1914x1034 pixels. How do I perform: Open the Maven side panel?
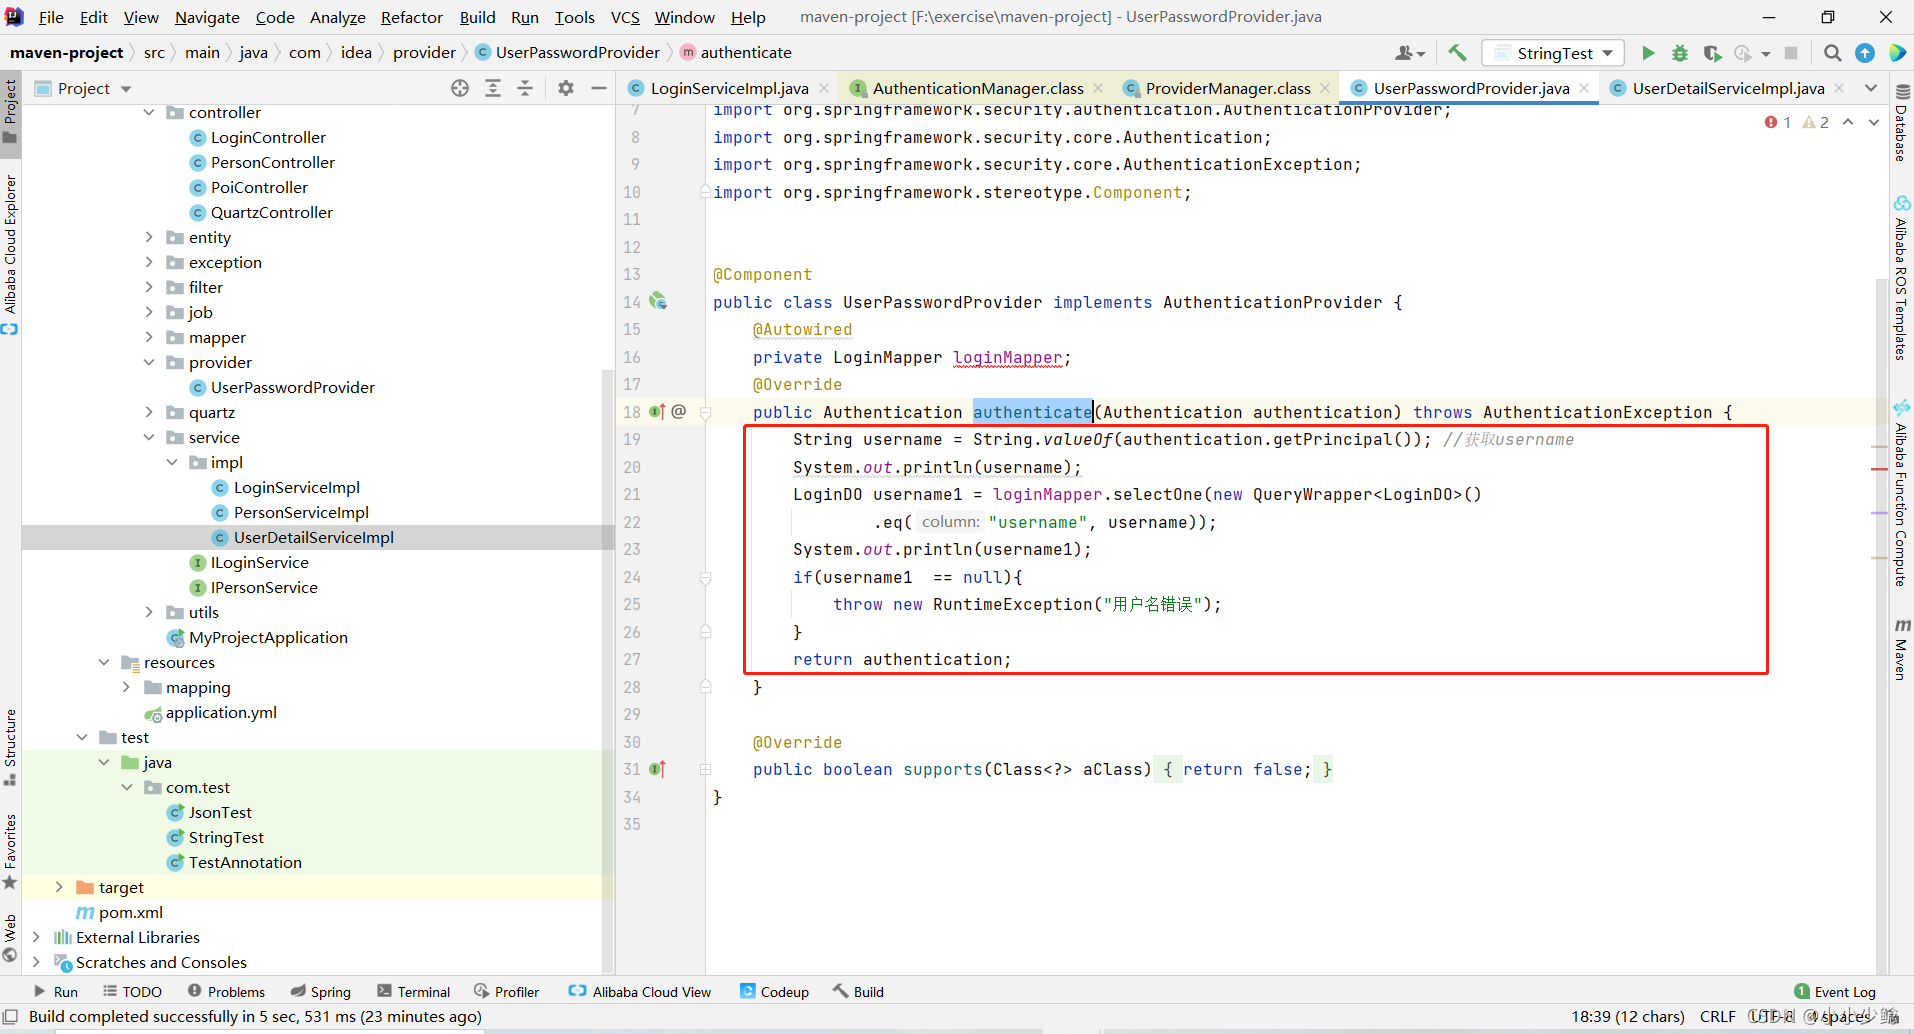click(x=1901, y=649)
